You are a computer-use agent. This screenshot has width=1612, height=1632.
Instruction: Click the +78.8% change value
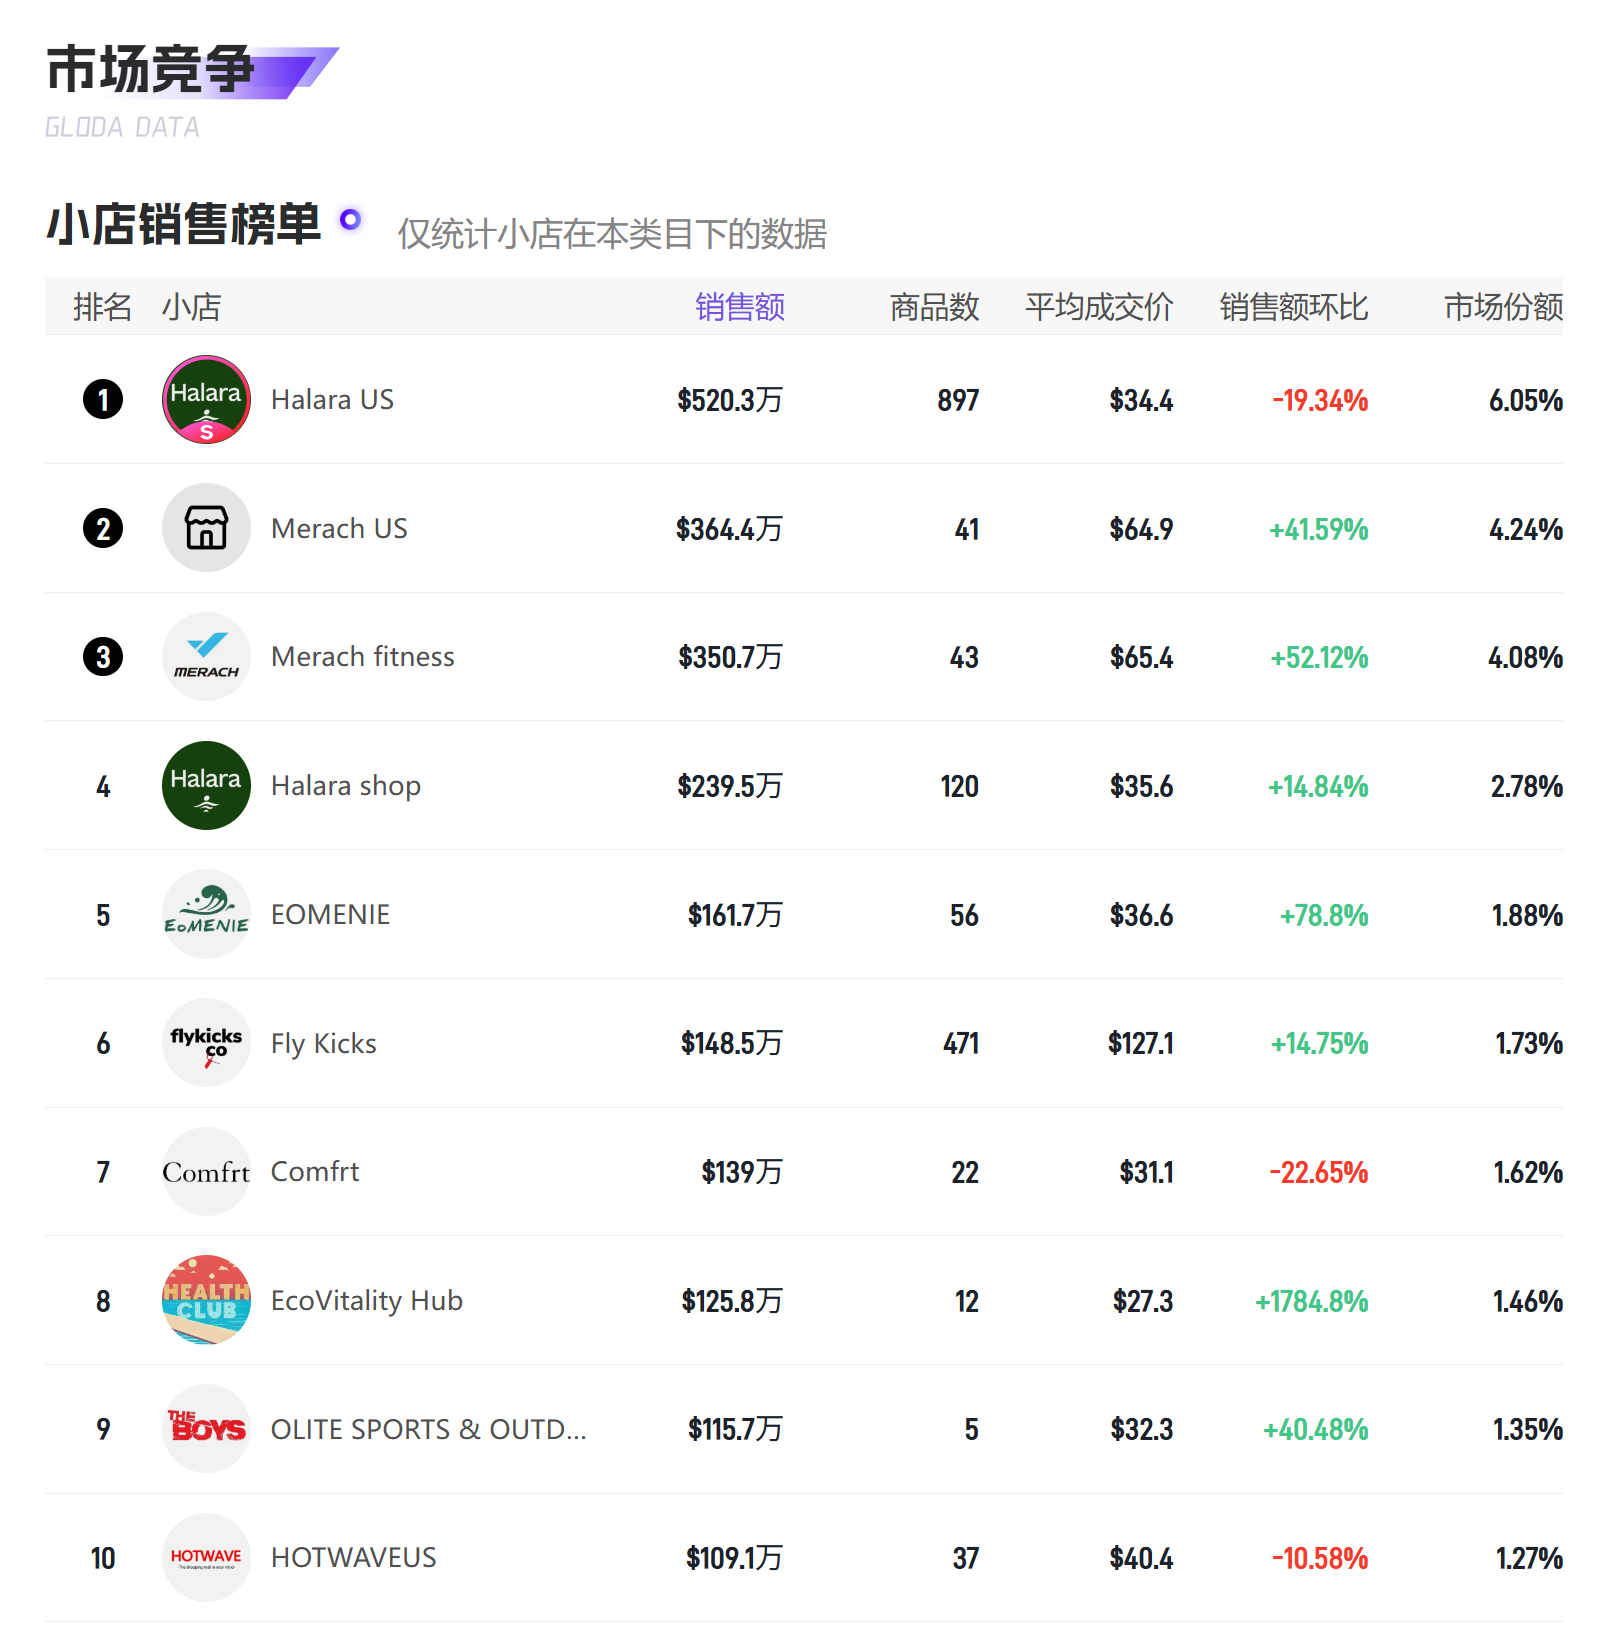(1324, 915)
